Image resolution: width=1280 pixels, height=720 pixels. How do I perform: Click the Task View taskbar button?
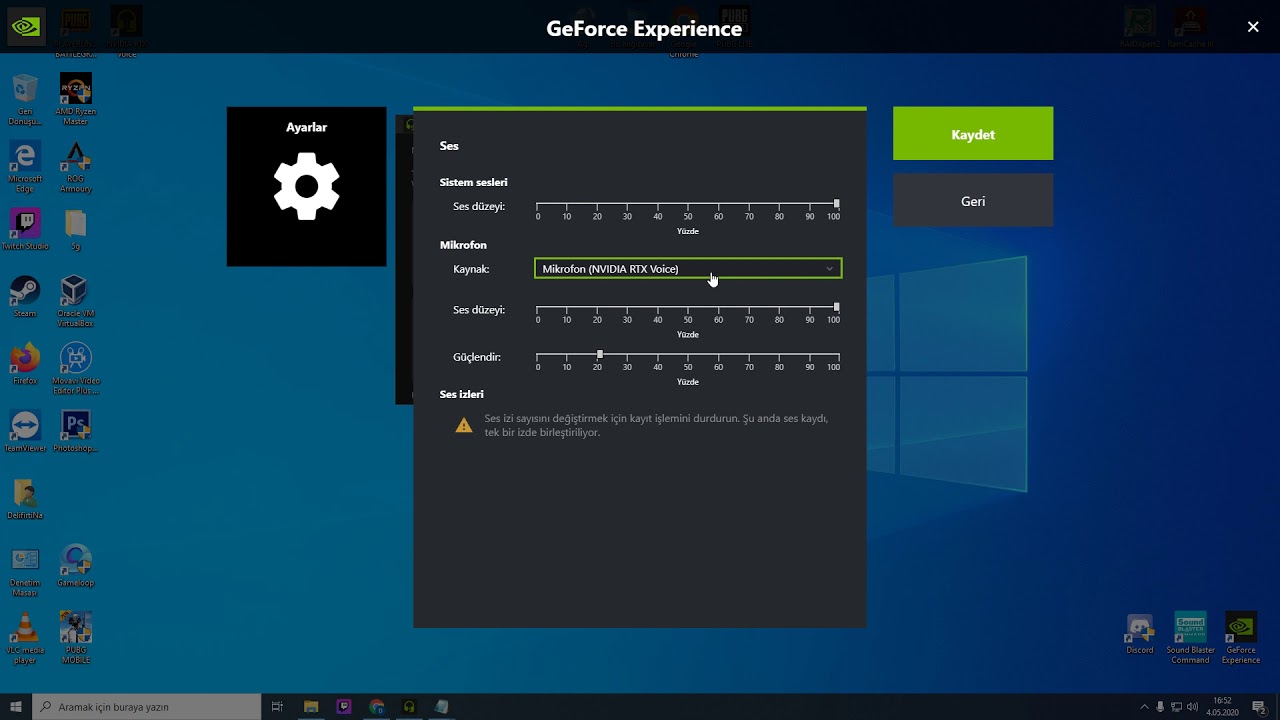pyautogui.click(x=277, y=707)
